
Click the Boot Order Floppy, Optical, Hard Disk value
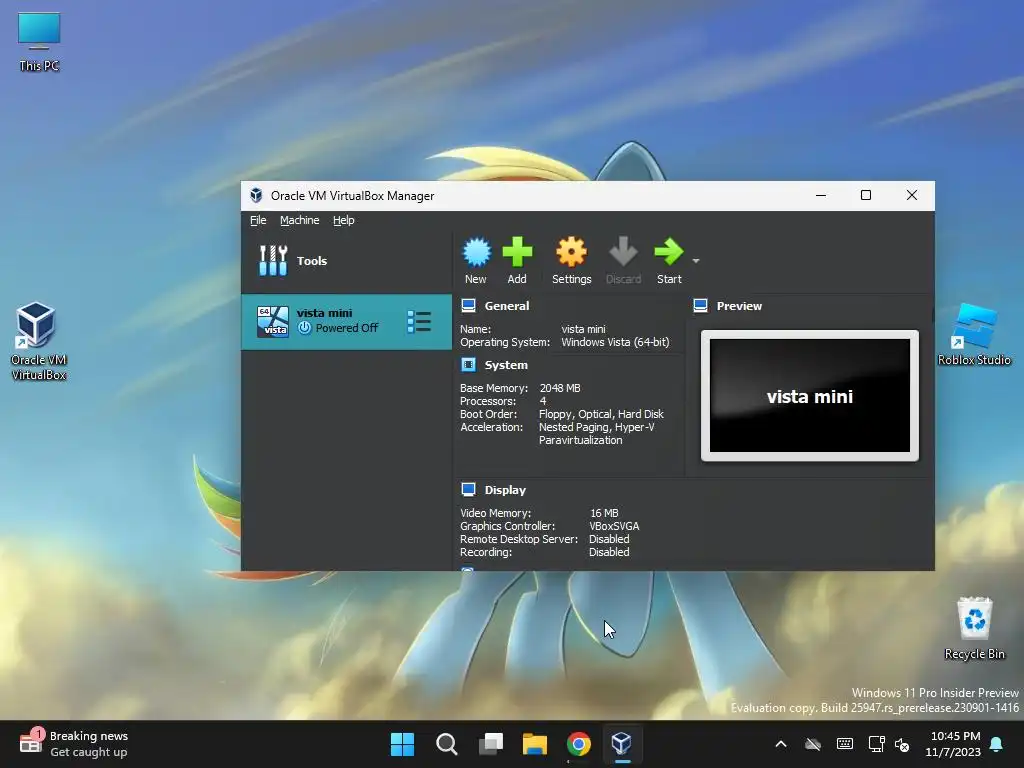point(601,414)
